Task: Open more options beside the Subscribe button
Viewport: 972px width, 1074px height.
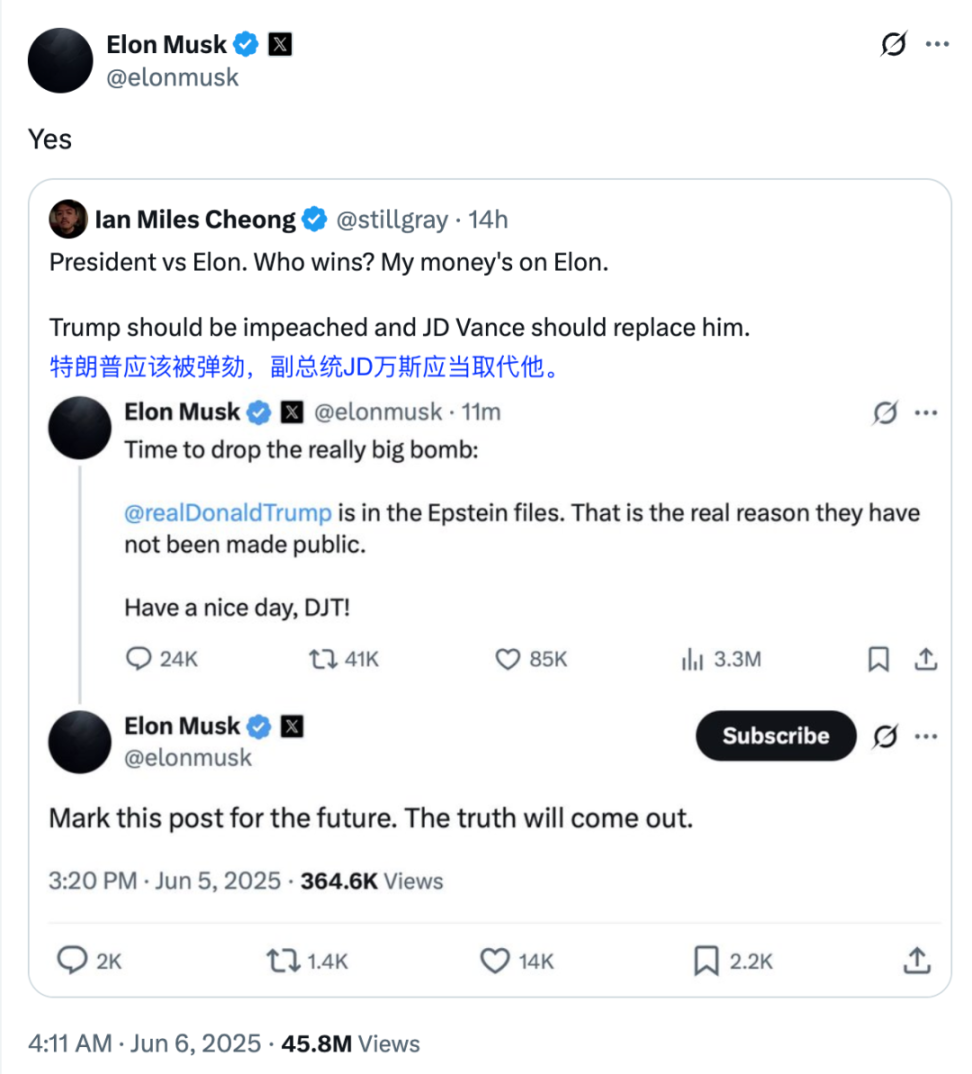Action: pos(925,736)
